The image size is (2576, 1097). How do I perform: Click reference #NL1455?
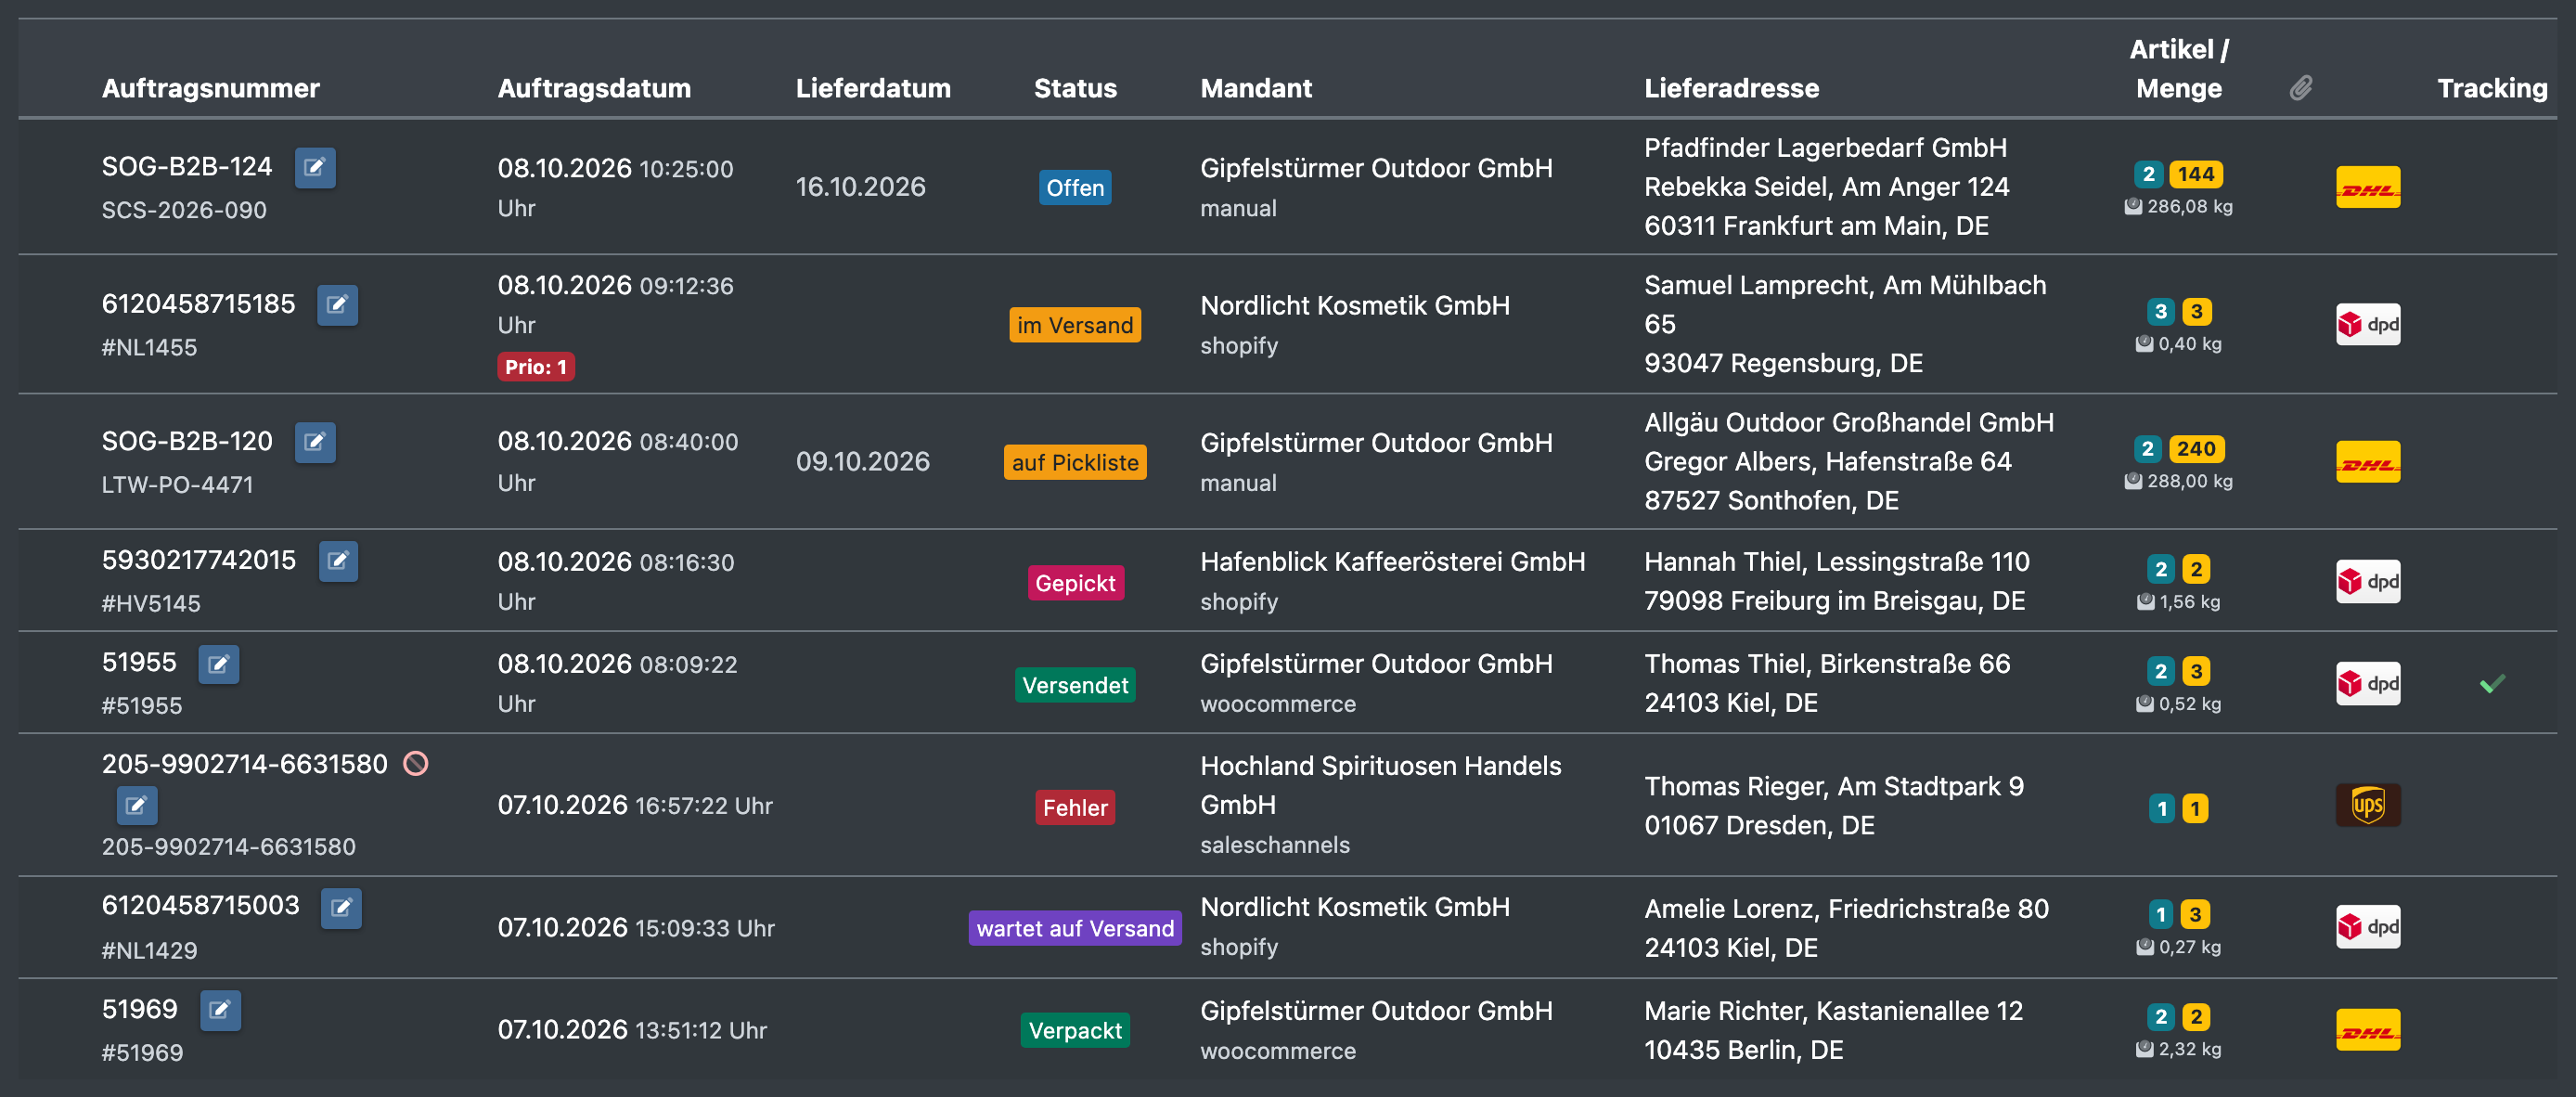[x=150, y=348]
